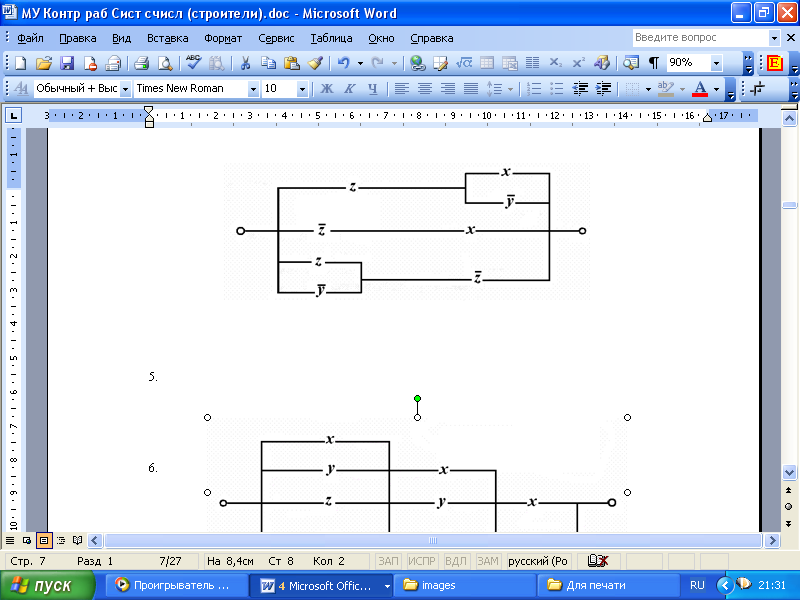Switch to Проигрыватель taskbar button
Viewport: 800px width, 600px height.
coord(176,585)
